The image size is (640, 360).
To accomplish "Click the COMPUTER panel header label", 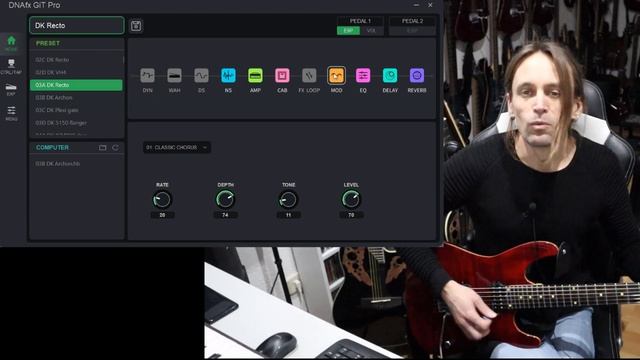I will [52, 148].
